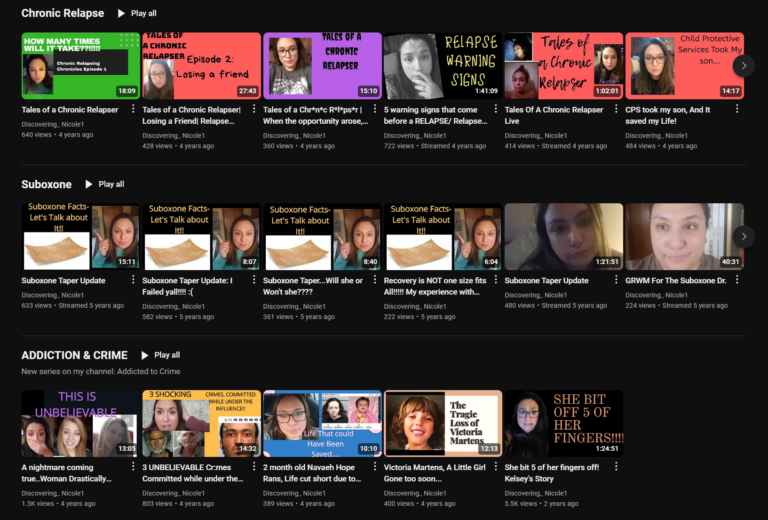Open the 1:21:51 Suboxone Taper Update thumbnail

[564, 236]
